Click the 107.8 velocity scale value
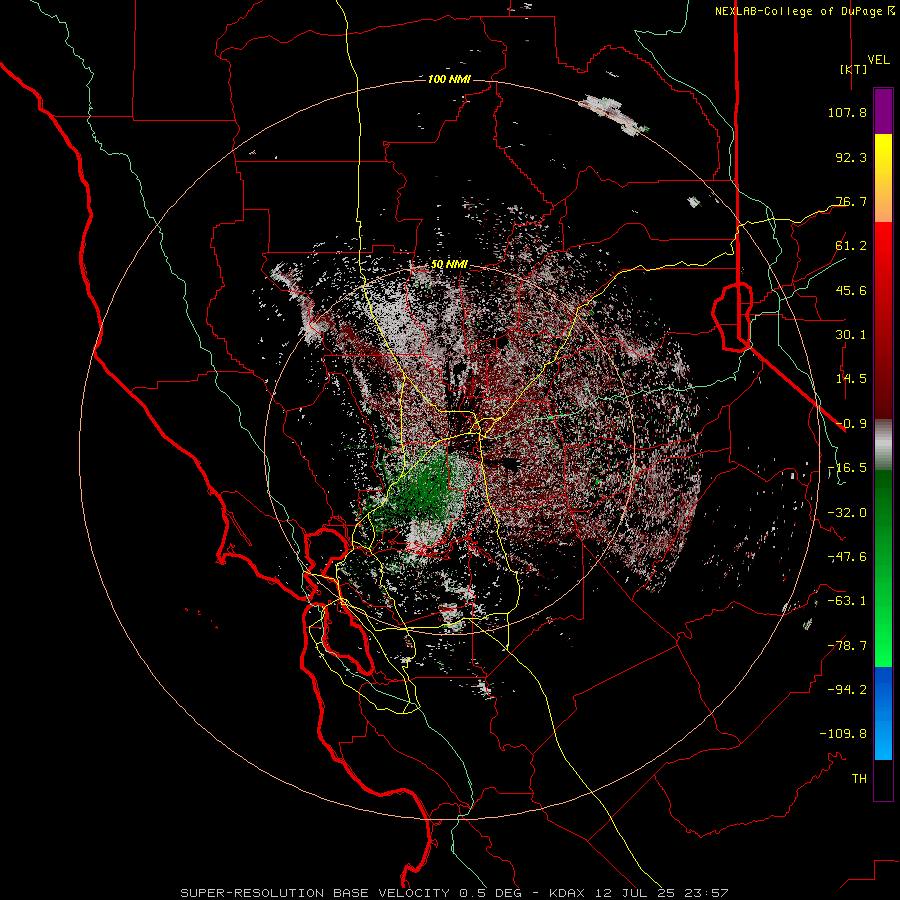The height and width of the screenshot is (900, 900). click(847, 112)
